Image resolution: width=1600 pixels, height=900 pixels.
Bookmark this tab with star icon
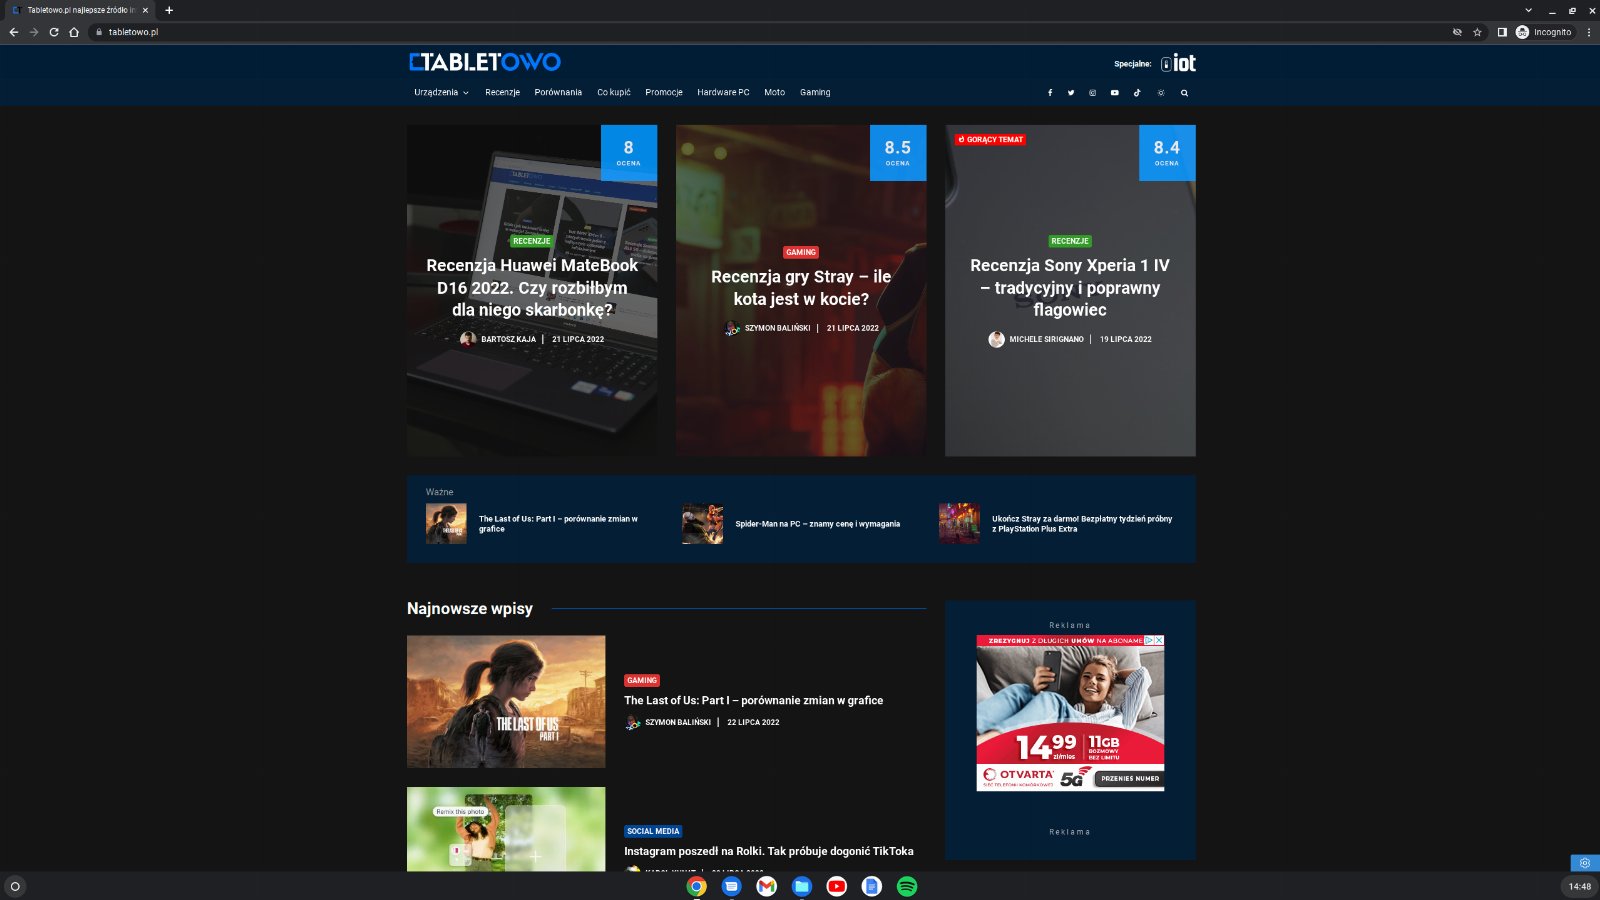[x=1477, y=32]
